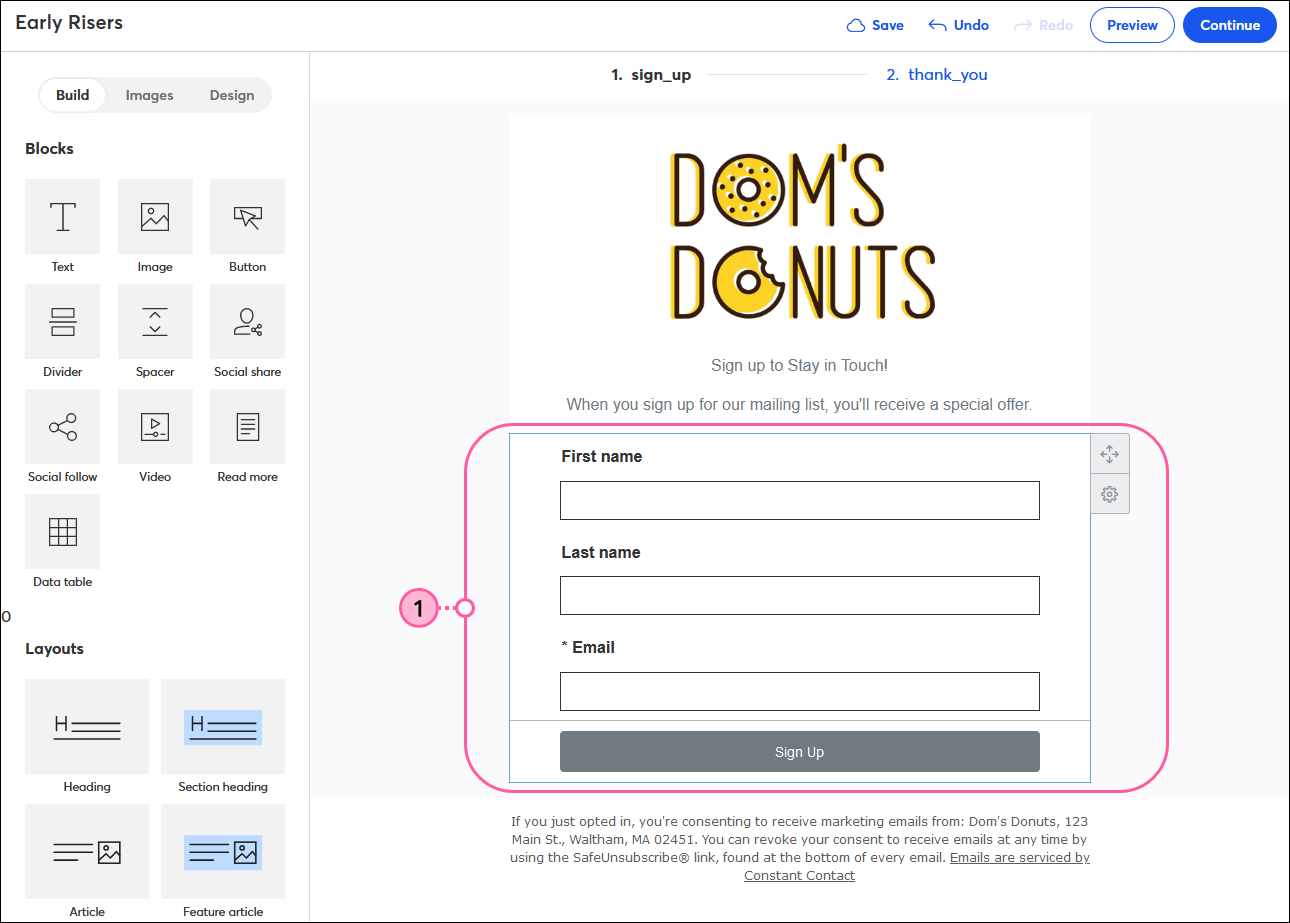The image size is (1290, 923).
Task: Click the First name field label
Action: [602, 456]
